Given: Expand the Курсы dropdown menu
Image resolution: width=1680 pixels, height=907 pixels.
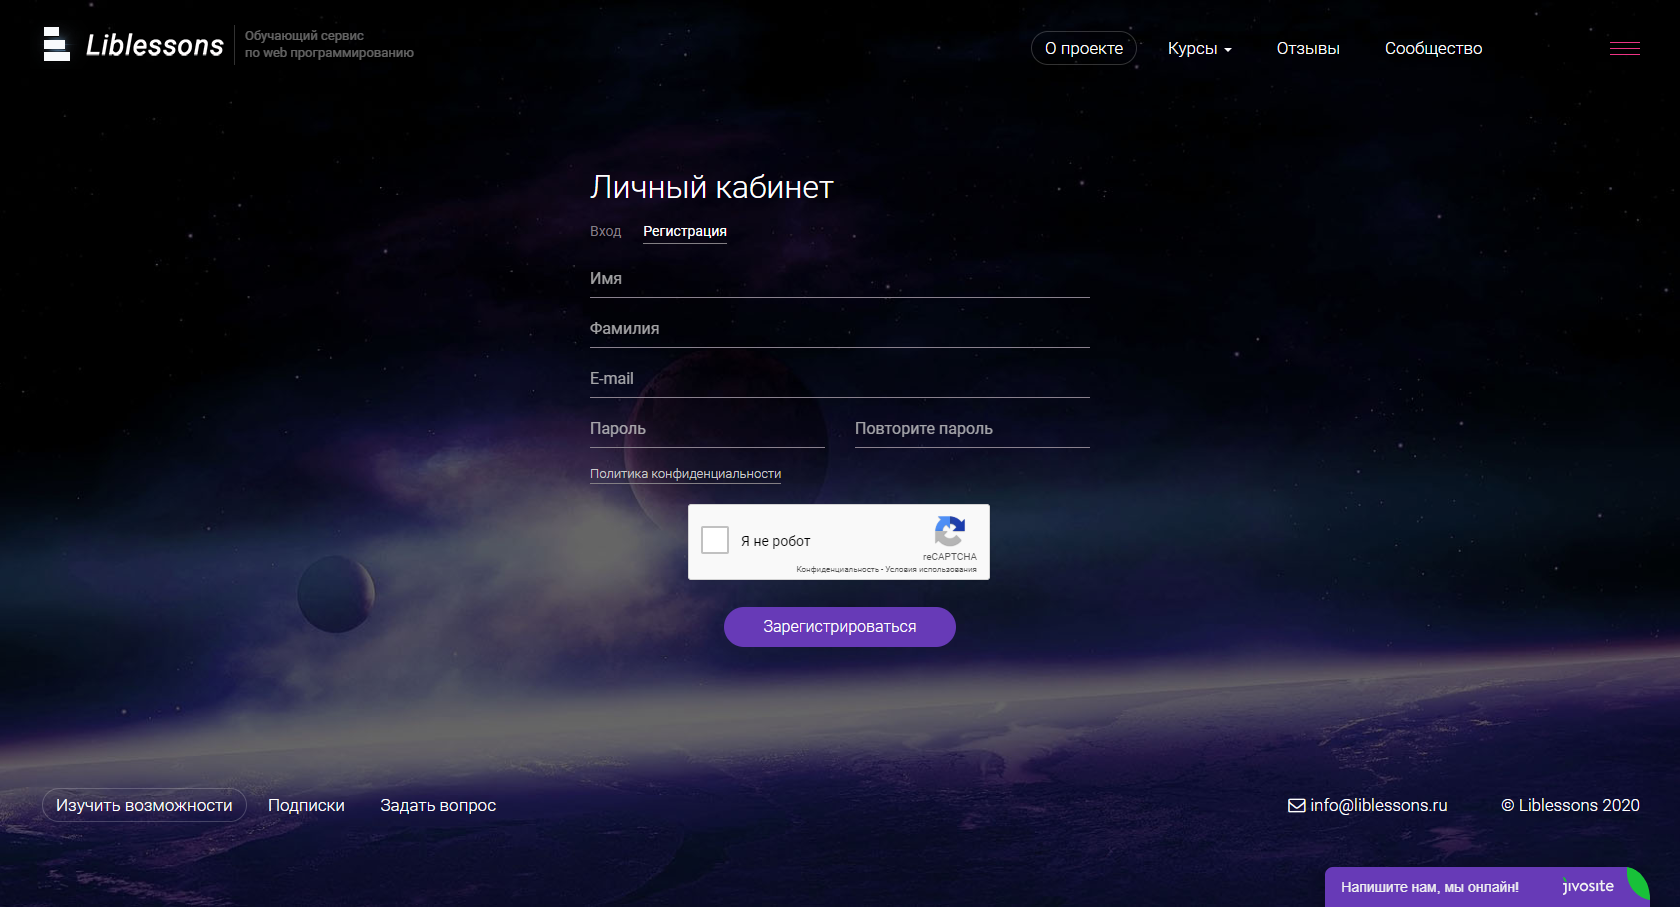Looking at the screenshot, I should [1200, 48].
